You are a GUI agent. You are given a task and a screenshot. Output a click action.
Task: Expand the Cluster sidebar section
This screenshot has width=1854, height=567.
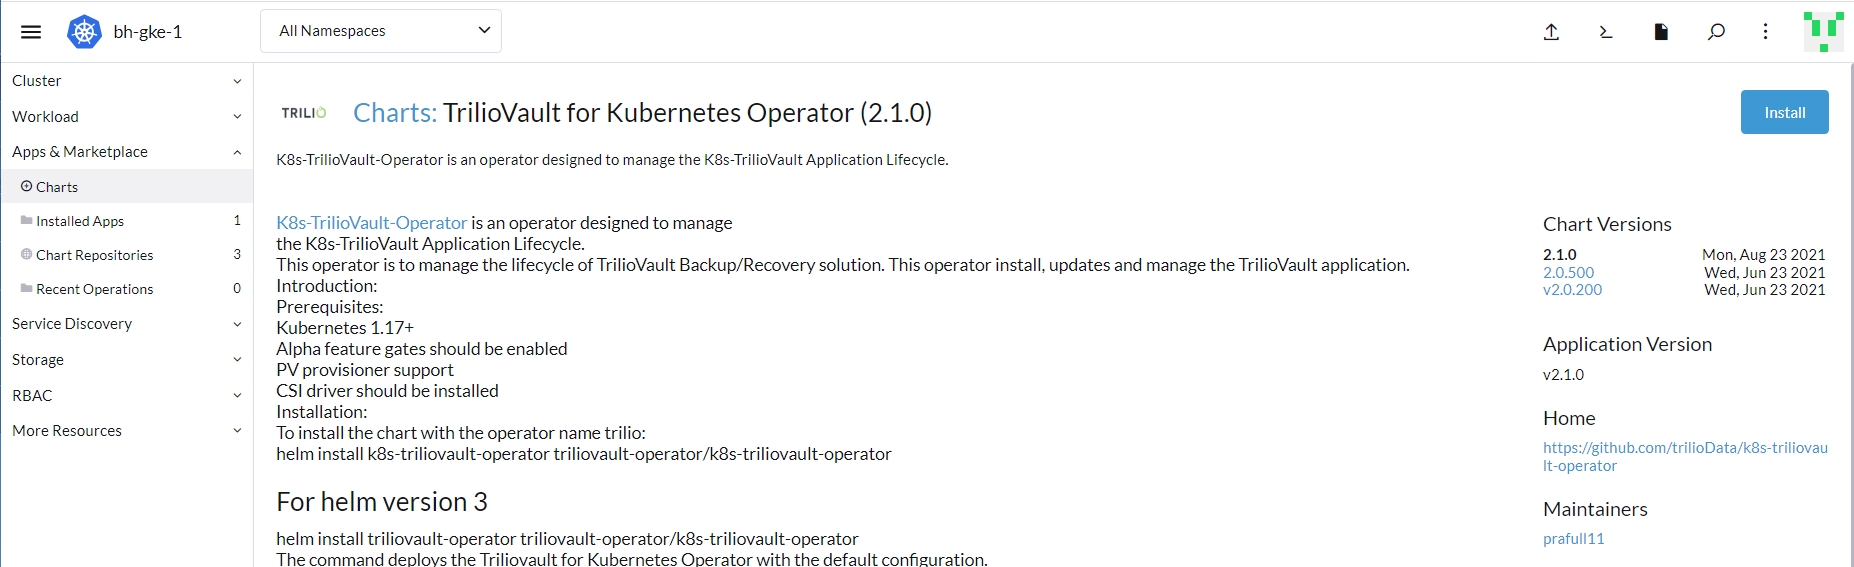[x=126, y=81]
